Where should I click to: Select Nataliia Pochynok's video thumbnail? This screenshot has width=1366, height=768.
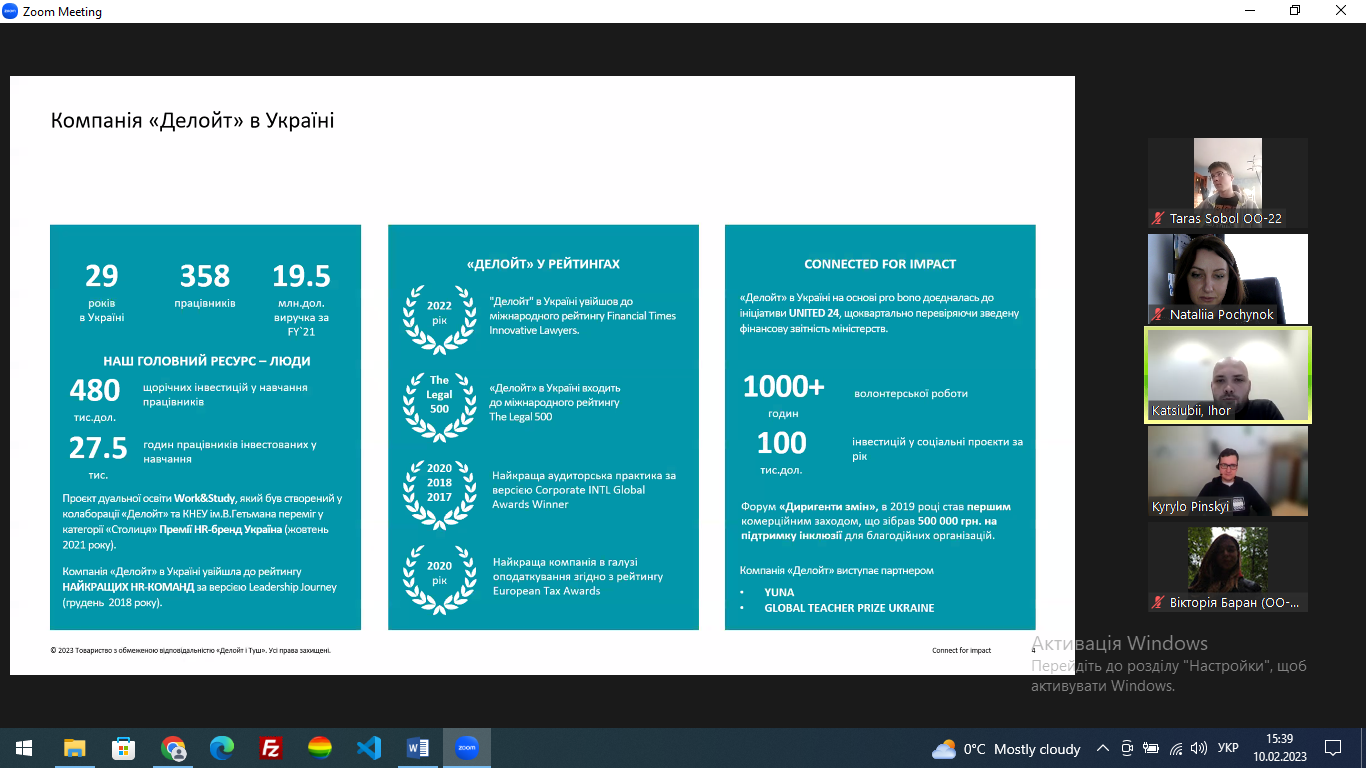click(x=1228, y=279)
